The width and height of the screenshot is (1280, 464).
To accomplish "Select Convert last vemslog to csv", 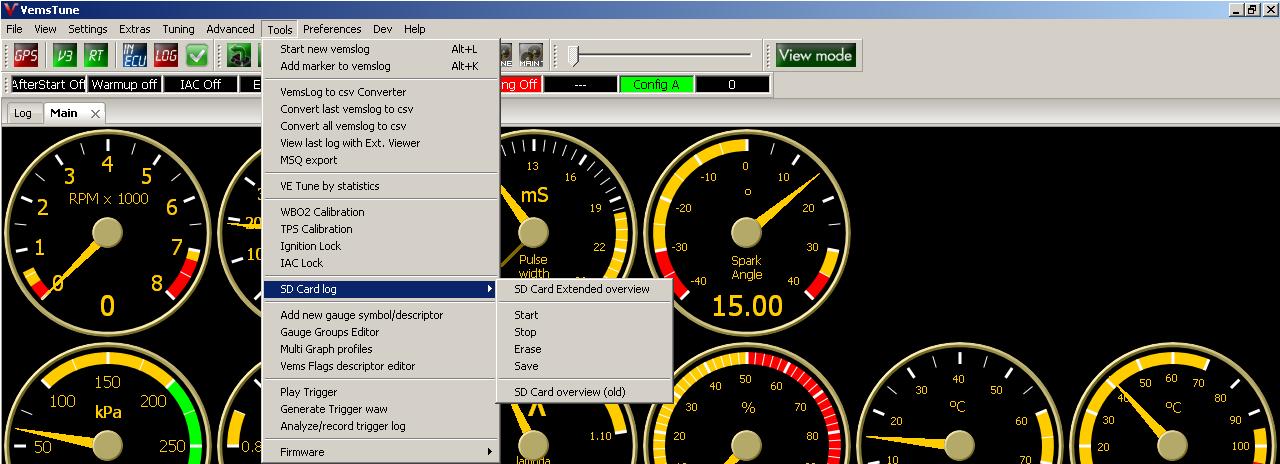I will (380, 109).
